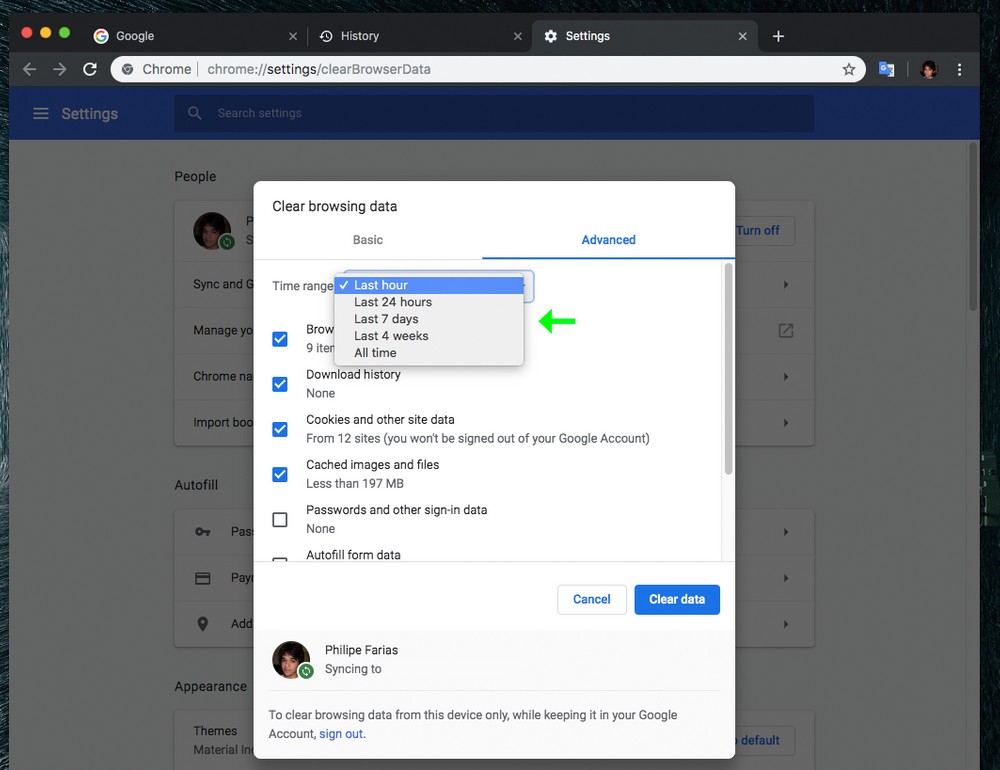Open Chrome's three-dot menu
Viewport: 1000px width, 770px height.
(x=959, y=69)
